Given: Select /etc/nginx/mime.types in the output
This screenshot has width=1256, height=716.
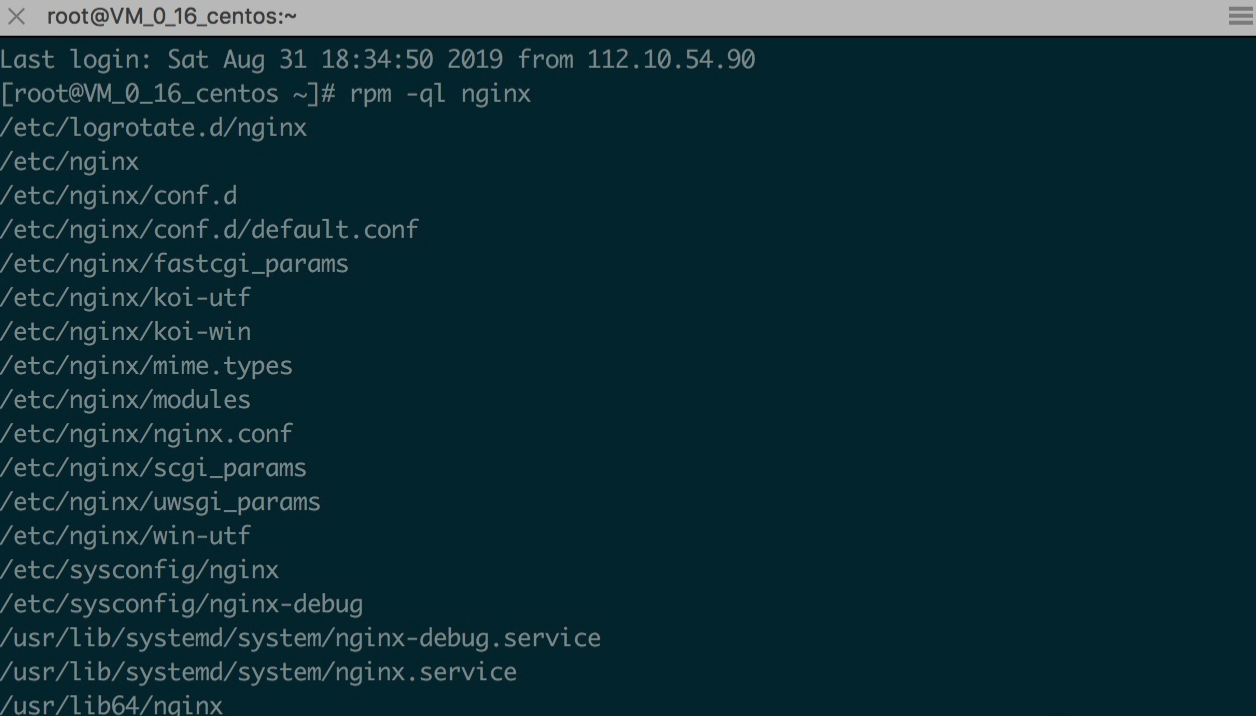Looking at the screenshot, I should 146,365.
